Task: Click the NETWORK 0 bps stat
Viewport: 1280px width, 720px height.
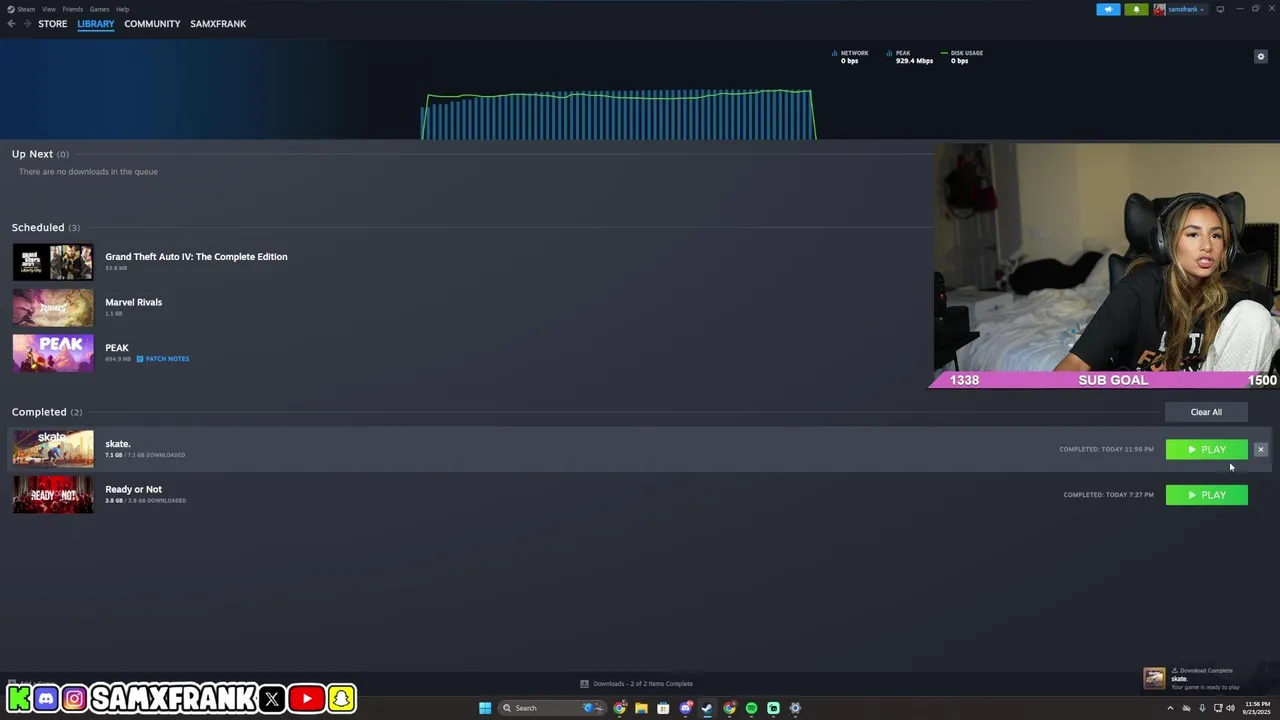Action: (850, 57)
